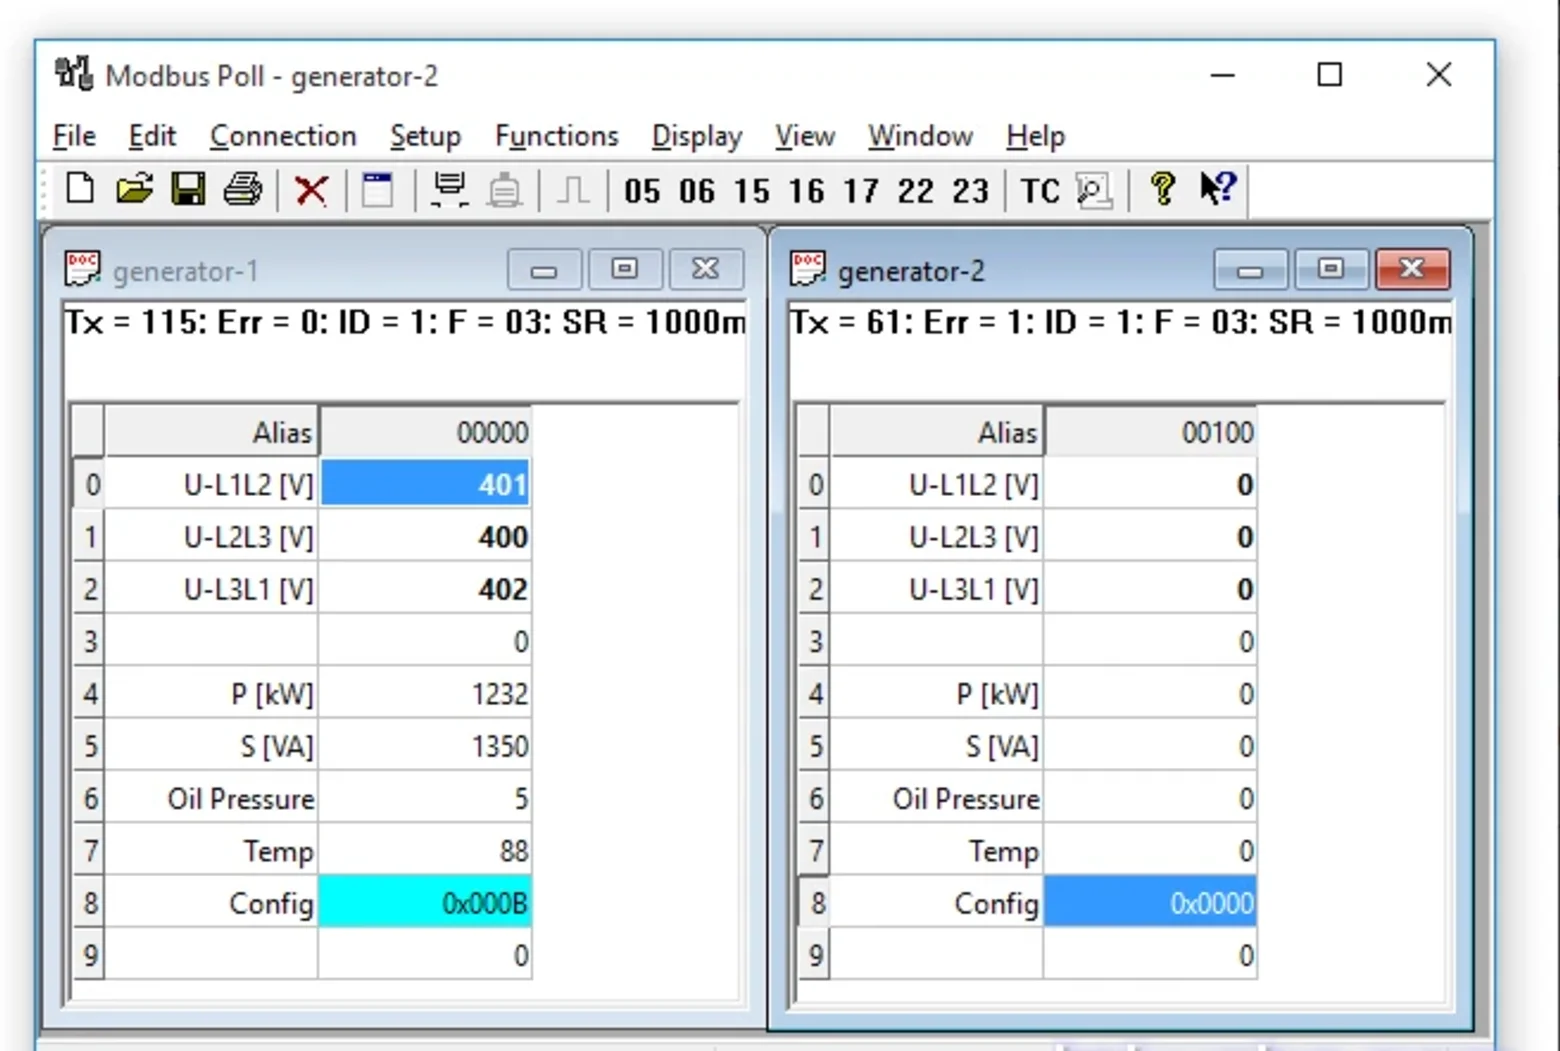Open a file with the folder icon
The width and height of the screenshot is (1560, 1051).
134,188
